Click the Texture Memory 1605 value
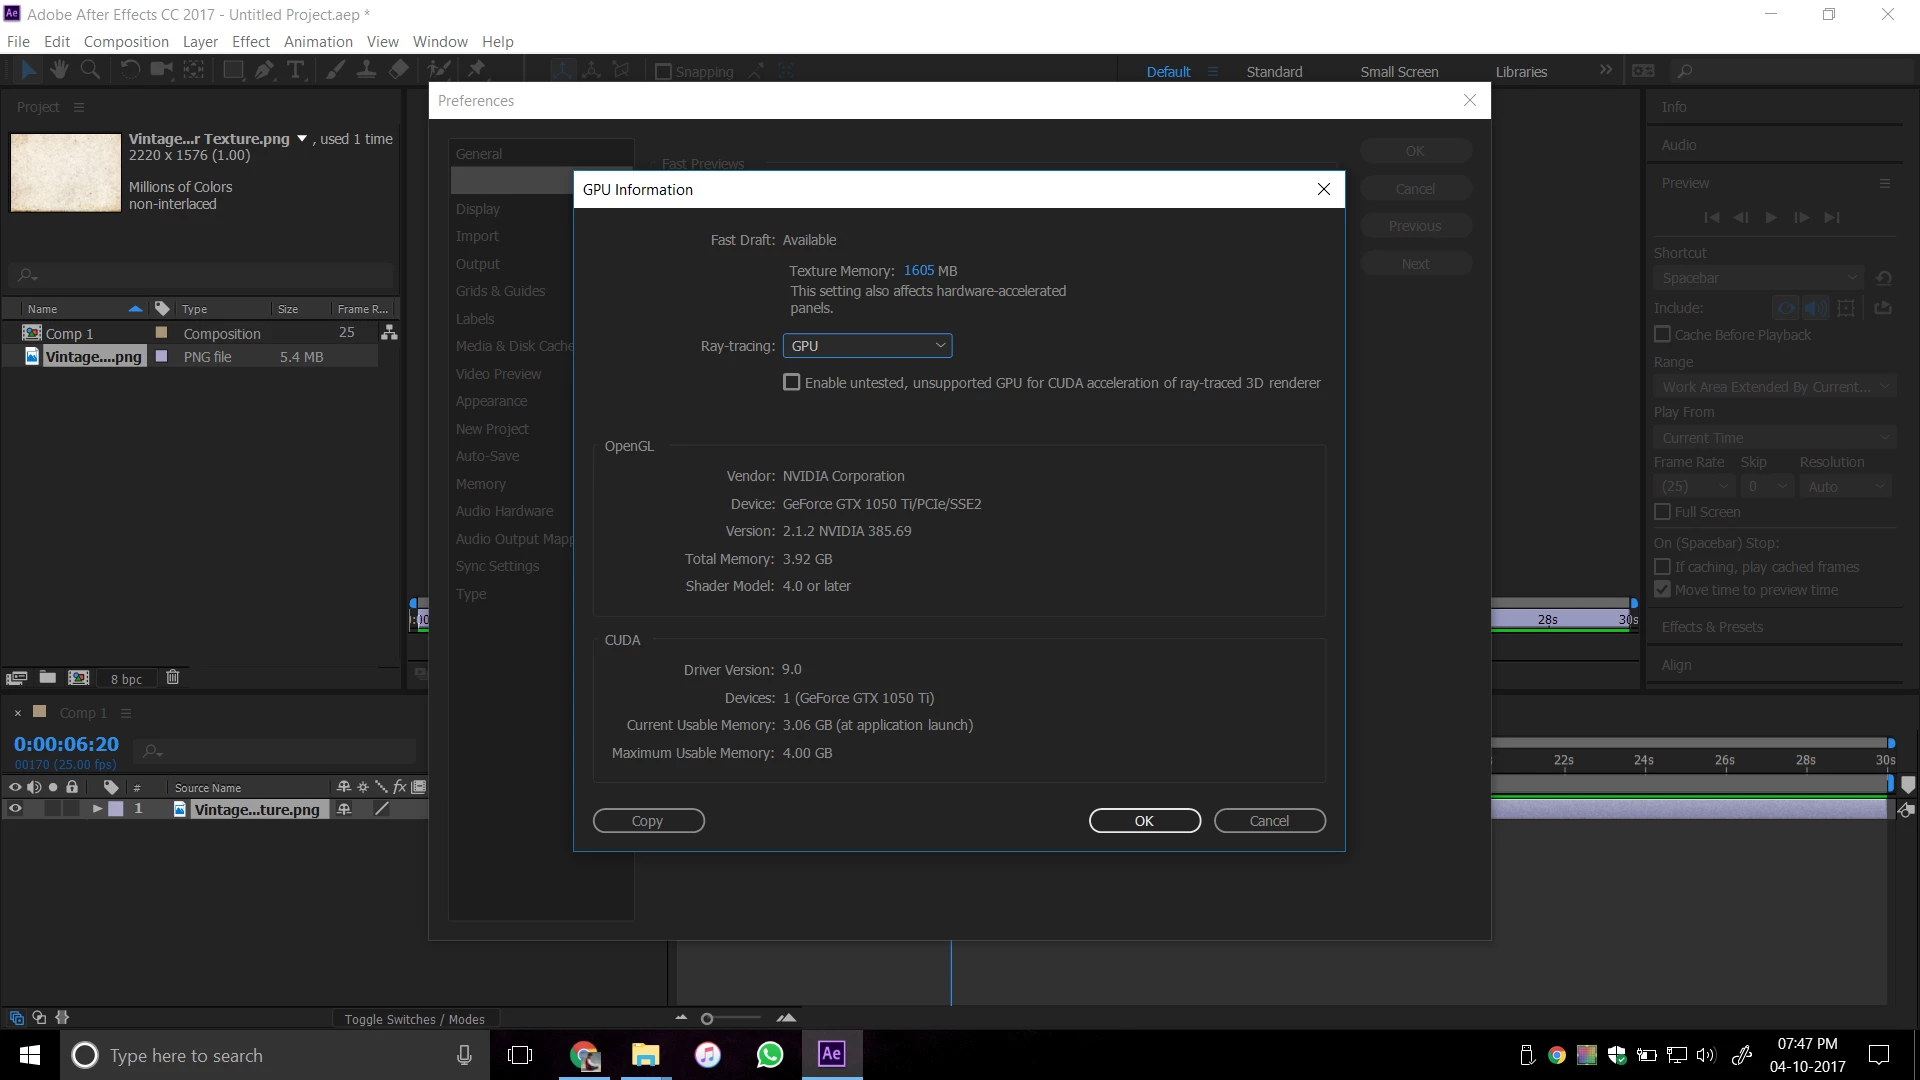 [x=918, y=271]
